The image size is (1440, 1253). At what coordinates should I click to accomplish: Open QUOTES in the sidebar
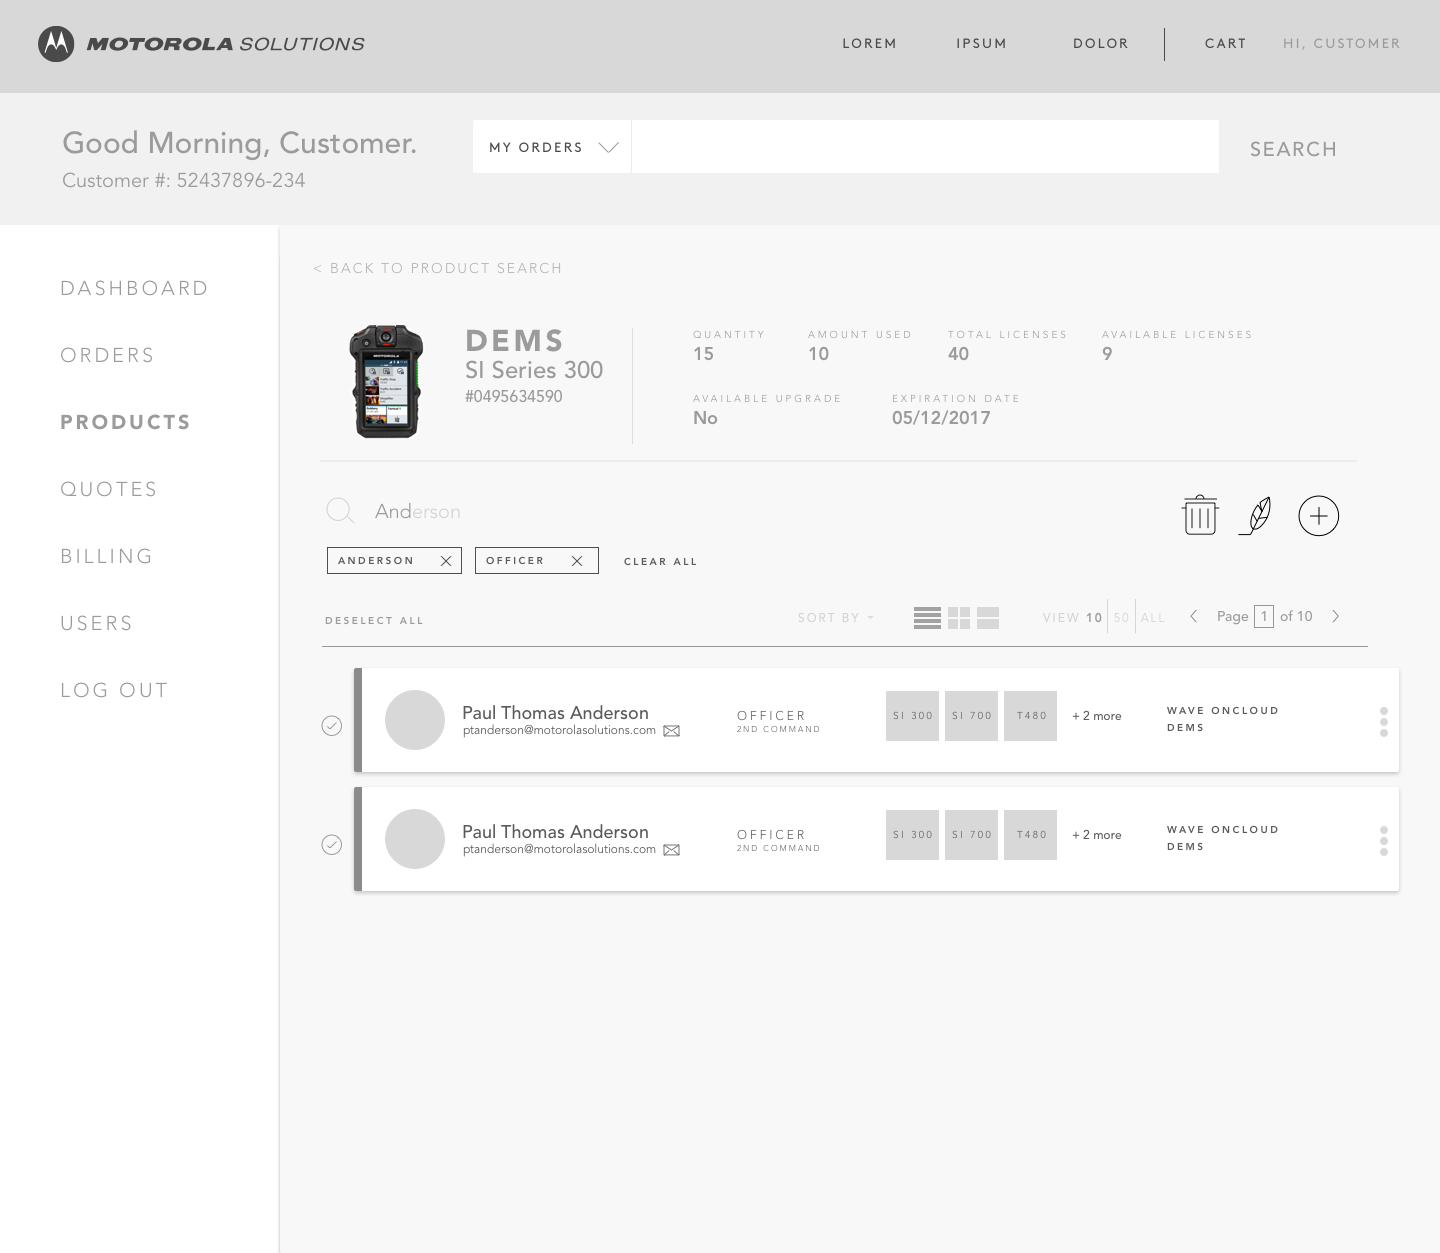[109, 490]
